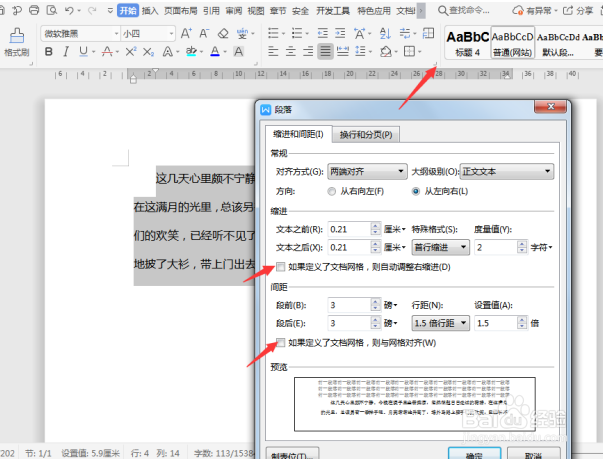This screenshot has width=603, height=459.
Task: Open the 开始 ribbon tab
Action: [128, 10]
